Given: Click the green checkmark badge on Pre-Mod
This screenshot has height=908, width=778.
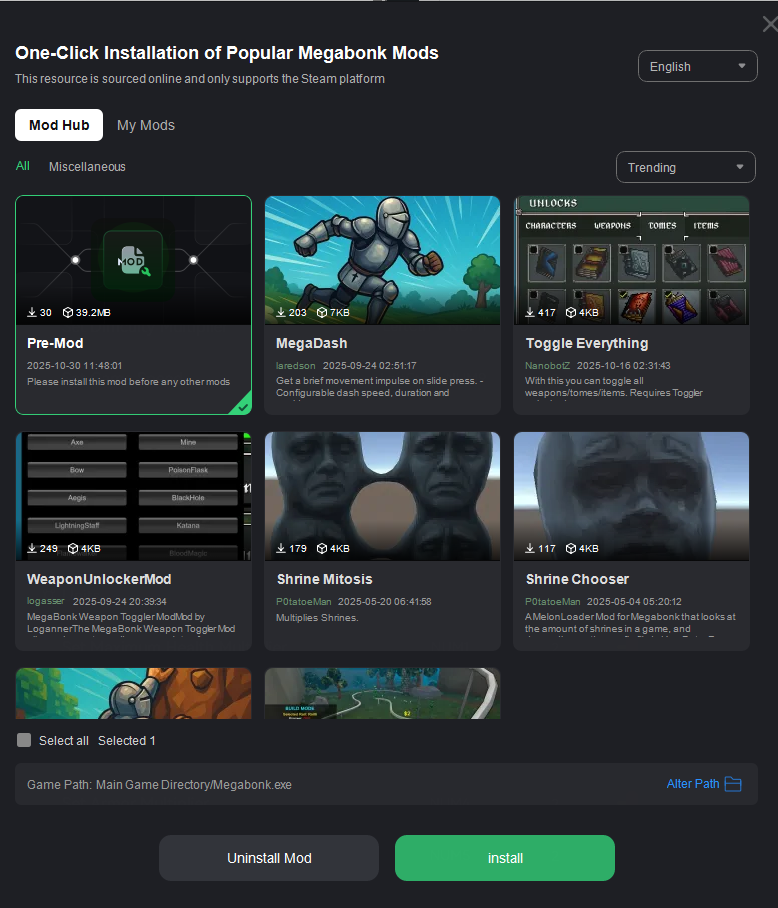Looking at the screenshot, I should (x=243, y=406).
